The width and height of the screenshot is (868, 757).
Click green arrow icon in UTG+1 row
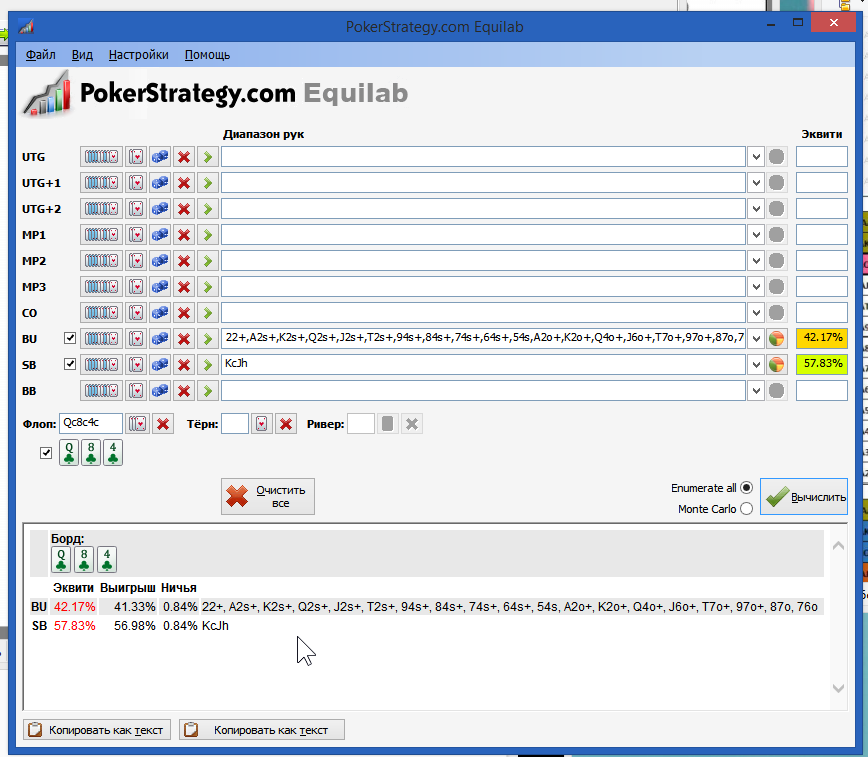point(208,183)
